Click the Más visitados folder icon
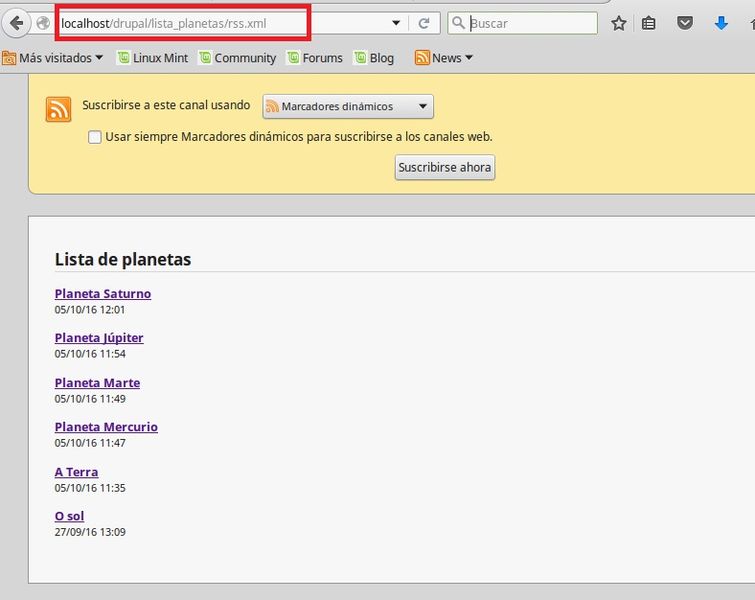This screenshot has height=600, width=755. pyautogui.click(x=9, y=58)
